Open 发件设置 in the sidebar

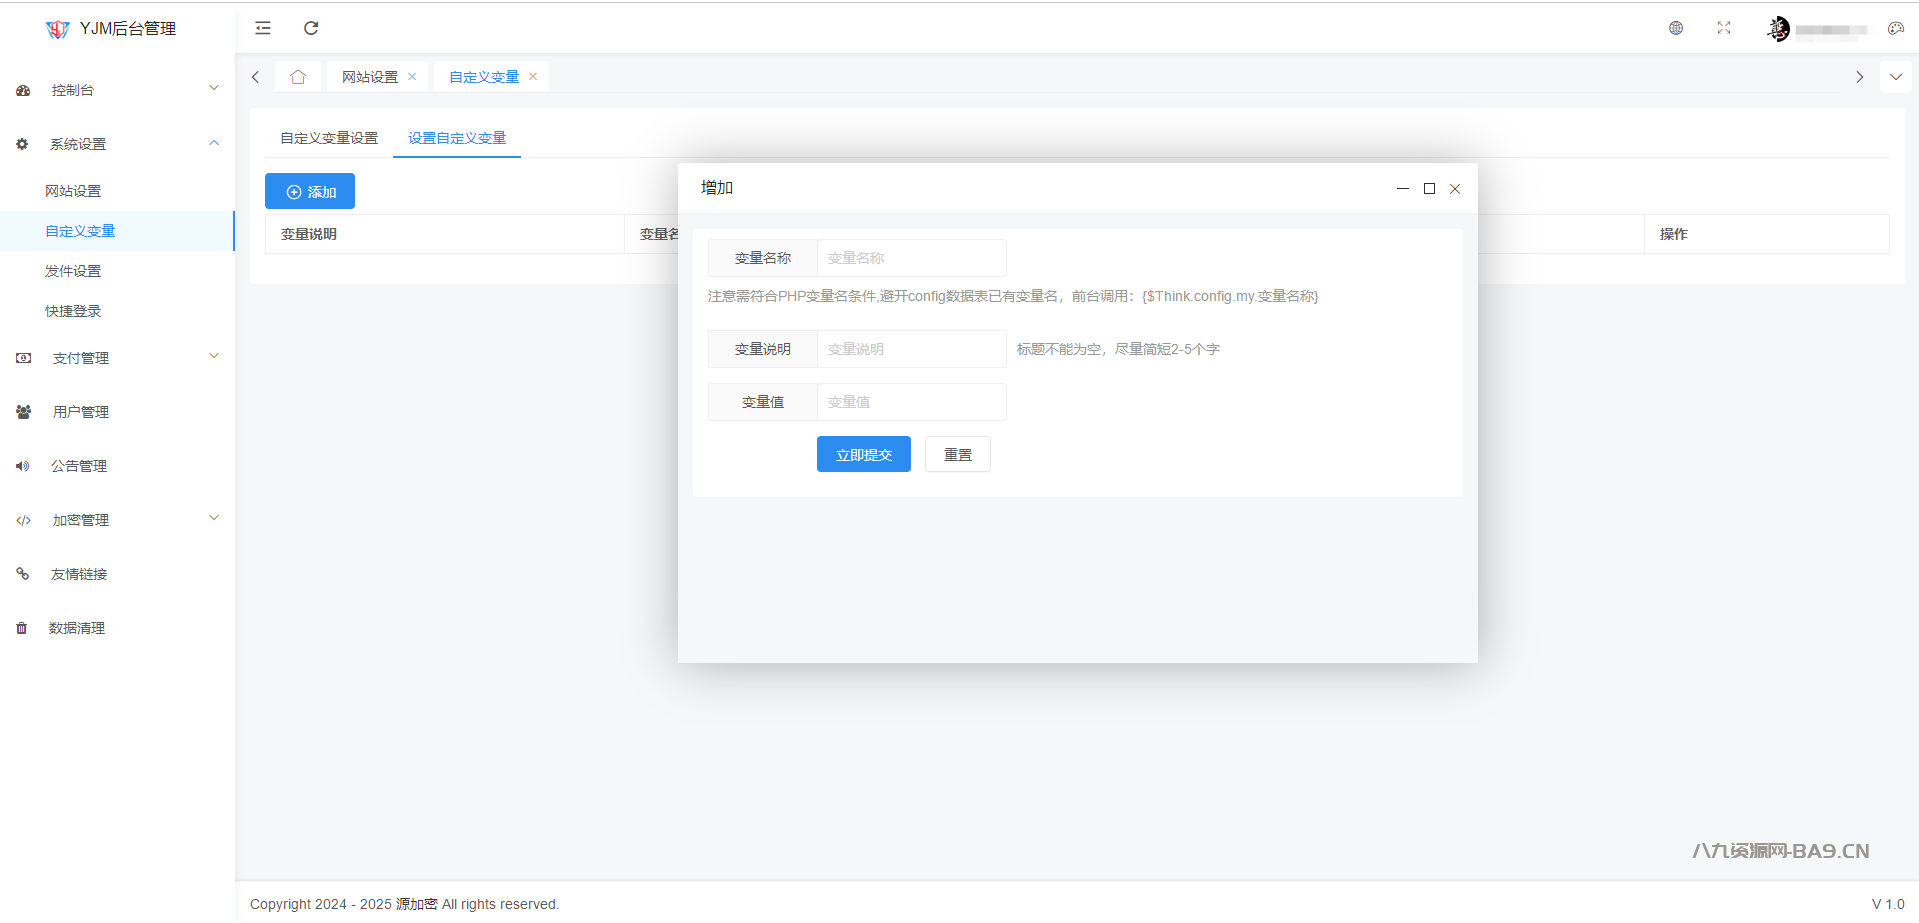point(73,271)
